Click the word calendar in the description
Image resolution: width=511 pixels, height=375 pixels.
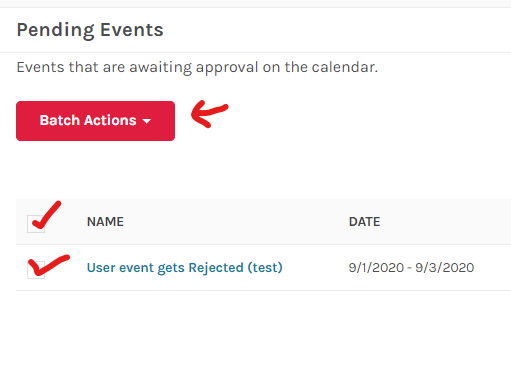tap(345, 67)
